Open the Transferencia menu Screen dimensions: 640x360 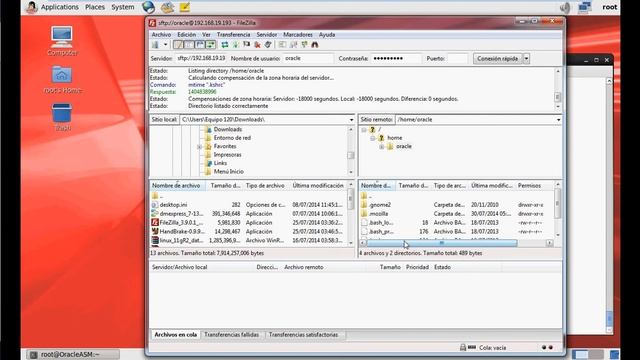[x=233, y=35]
